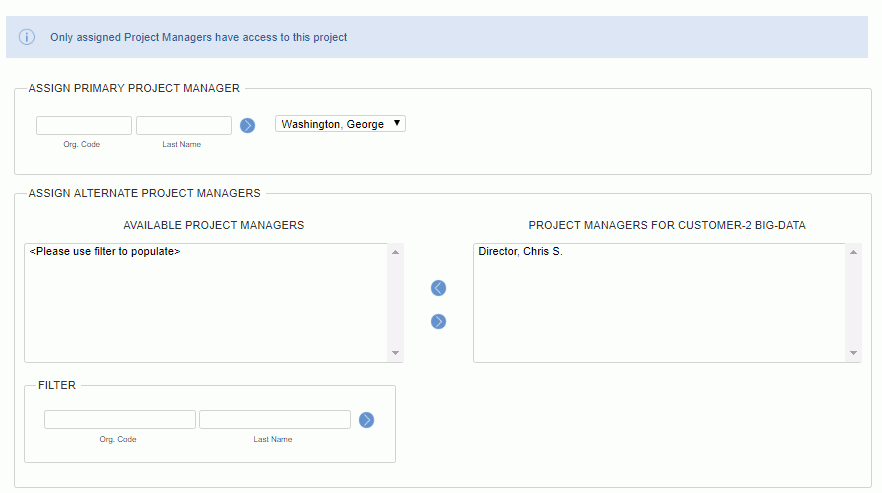Focus the filter Org. Code input

point(120,419)
